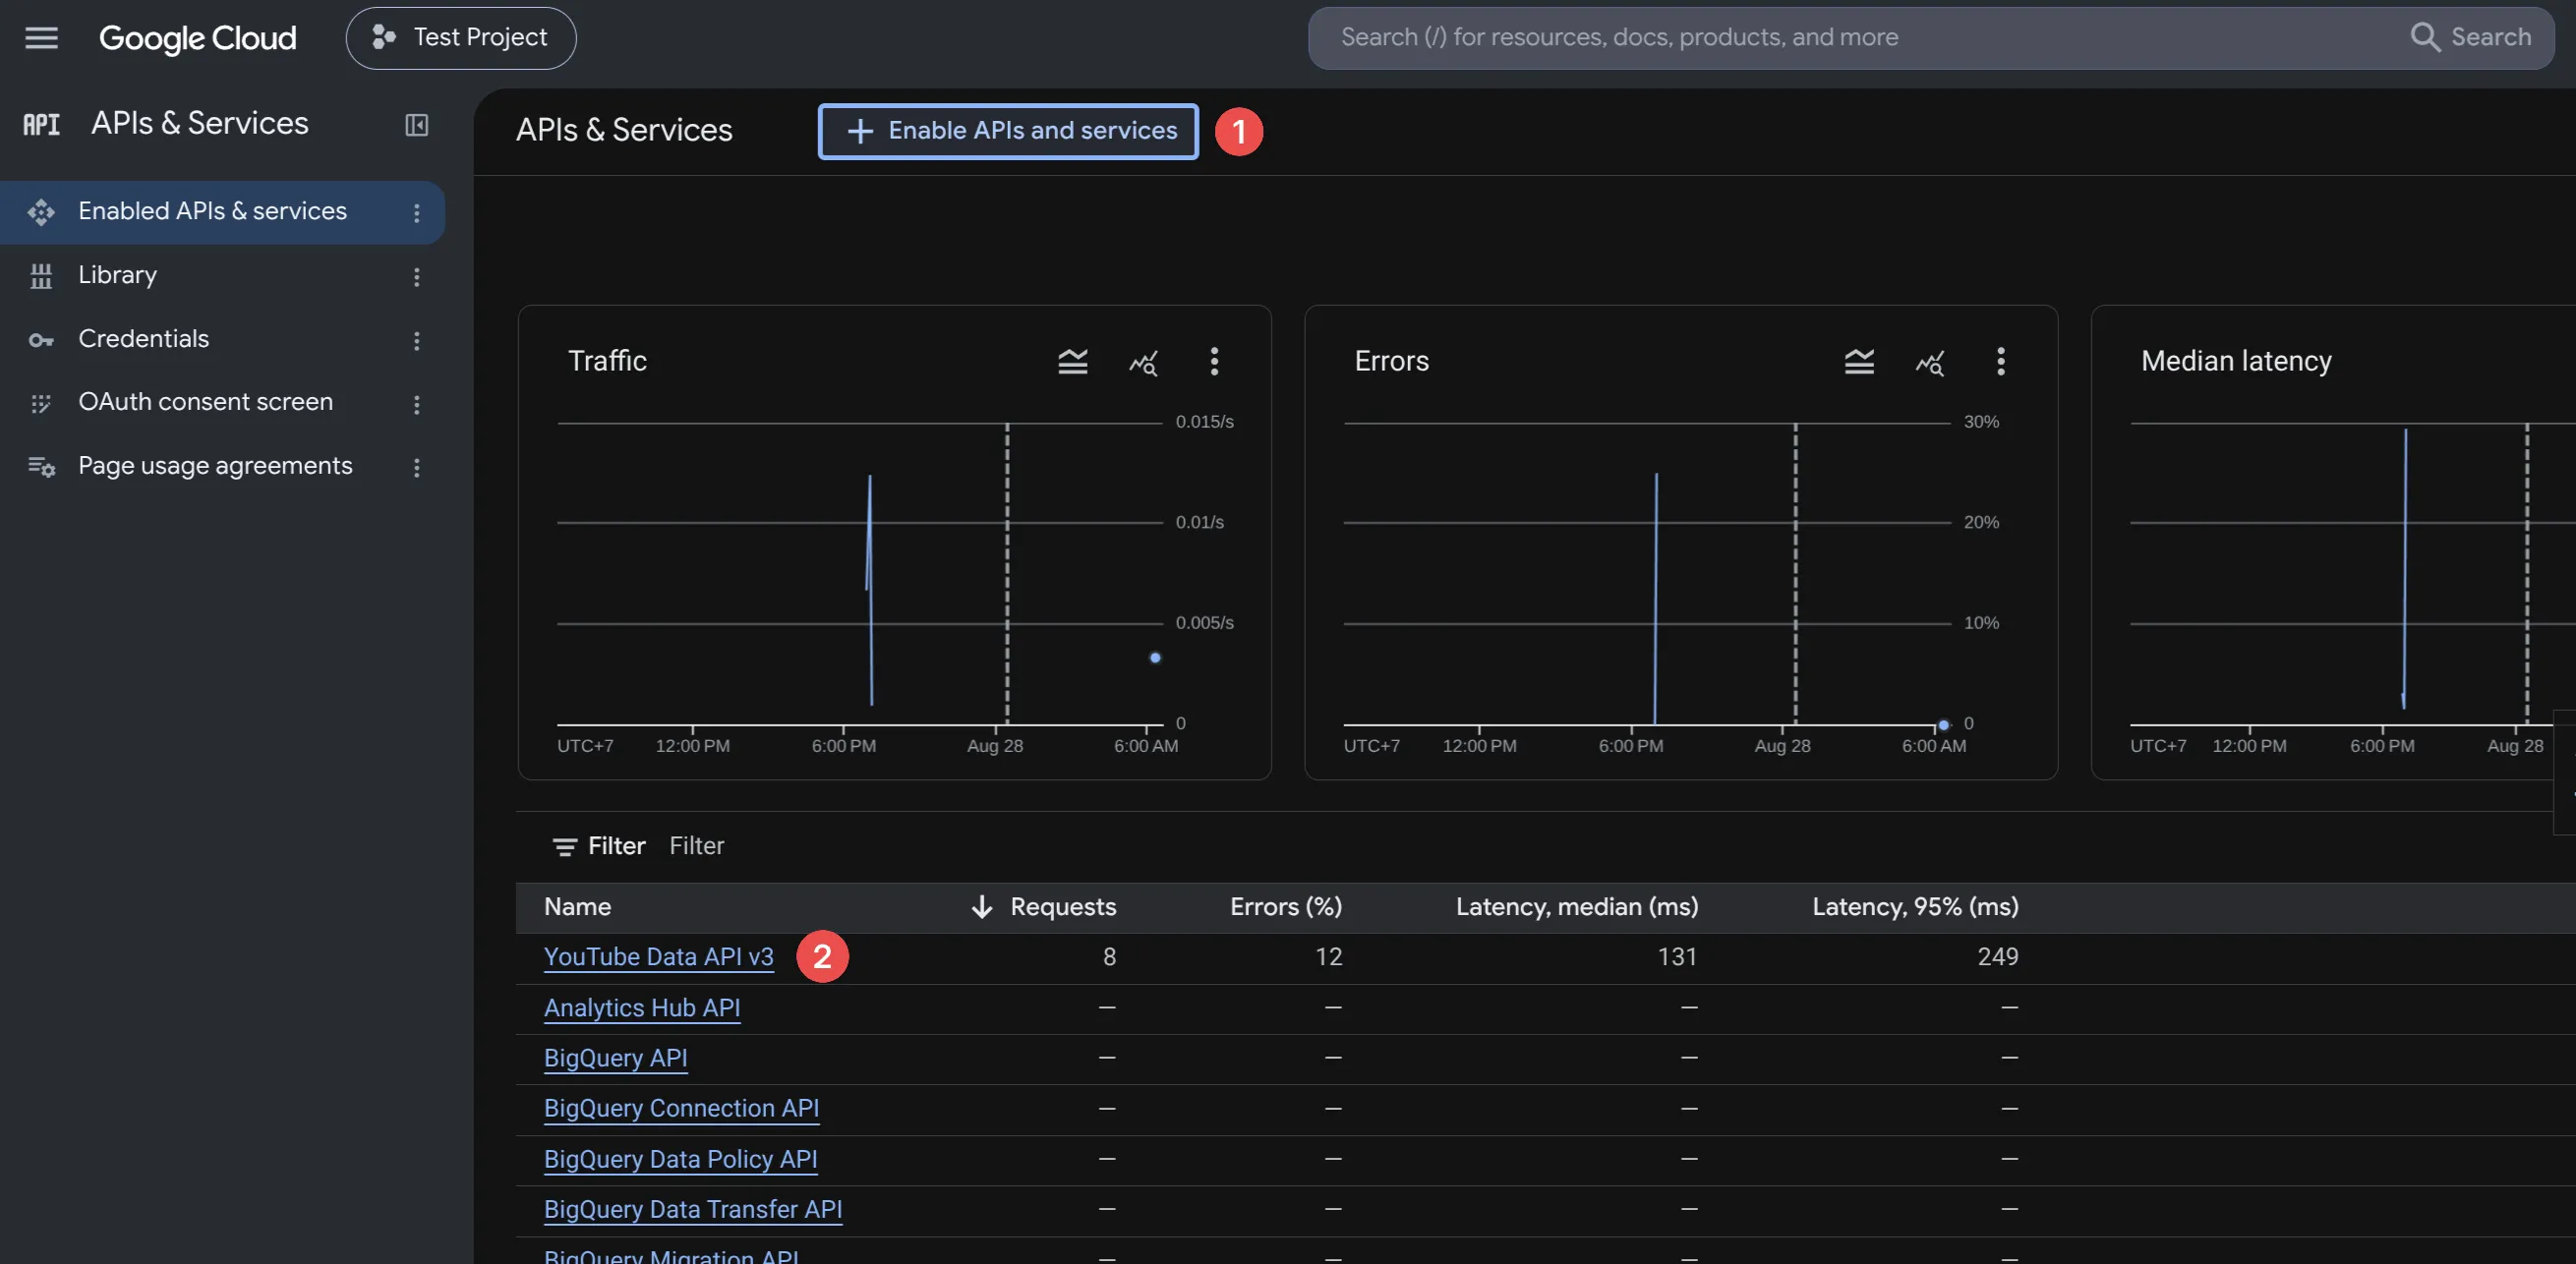Open the BigQuery Connection API link
The width and height of the screenshot is (2576, 1264).
click(x=682, y=1108)
